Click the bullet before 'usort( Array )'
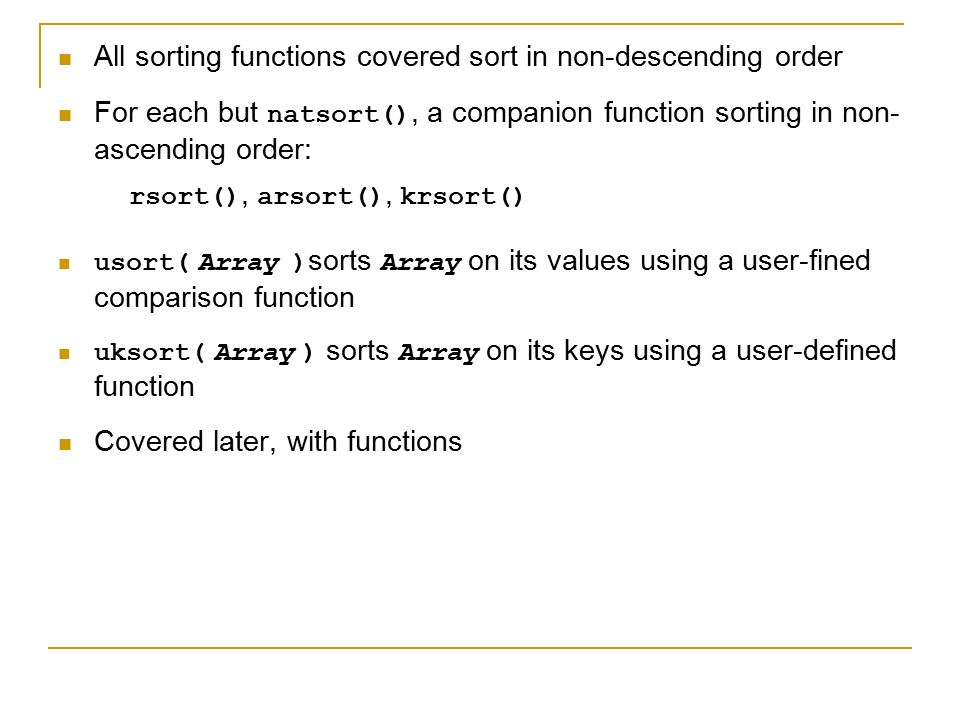This screenshot has height=720, width=960. [x=65, y=264]
